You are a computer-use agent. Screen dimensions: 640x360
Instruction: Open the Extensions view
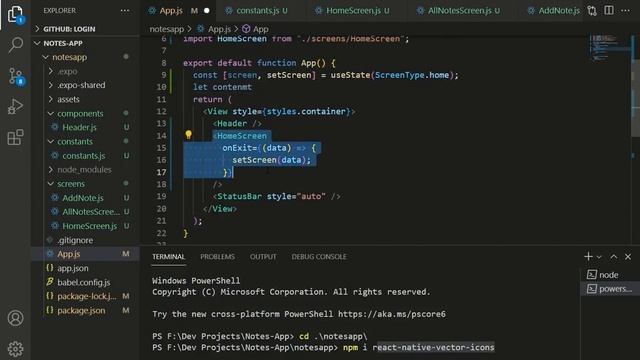coord(16,137)
